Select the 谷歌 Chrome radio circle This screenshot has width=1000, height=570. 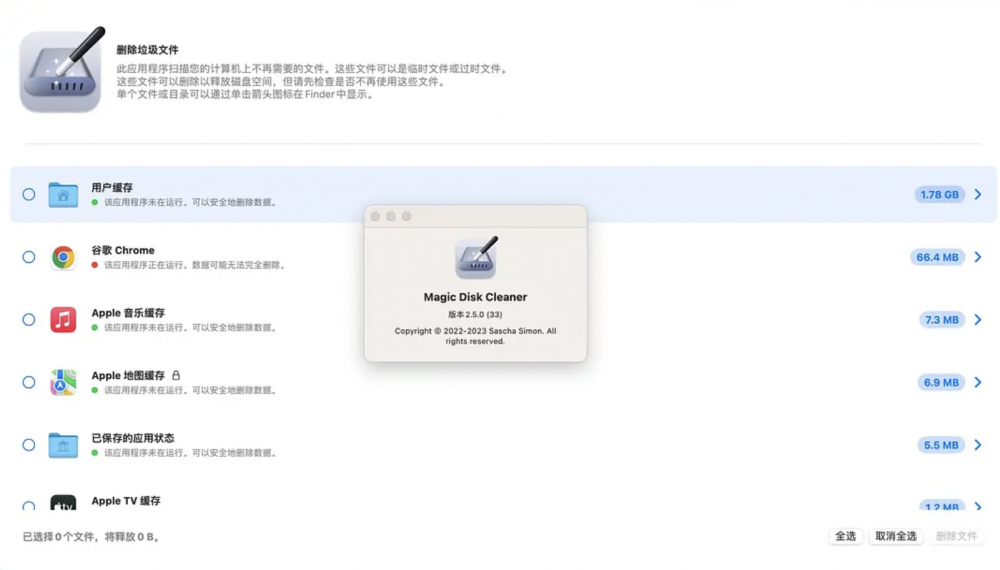(x=29, y=257)
